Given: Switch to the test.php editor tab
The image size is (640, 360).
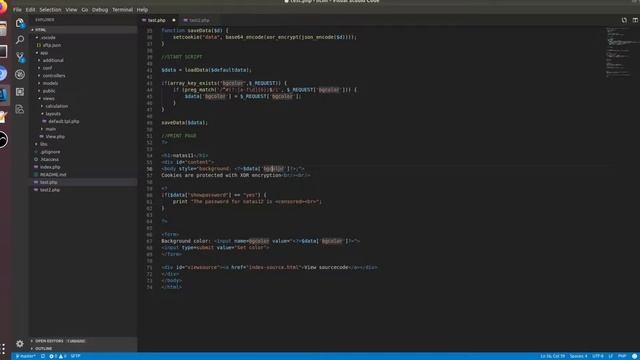Looking at the screenshot, I should [x=156, y=20].
